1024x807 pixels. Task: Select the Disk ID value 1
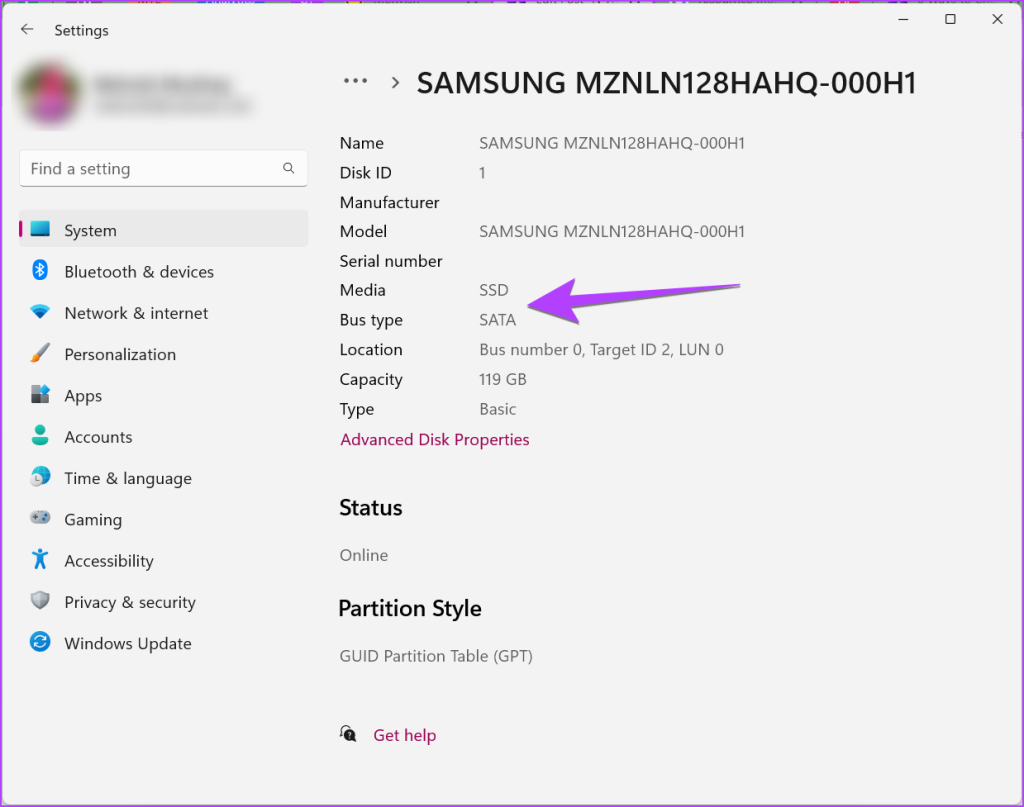(482, 172)
